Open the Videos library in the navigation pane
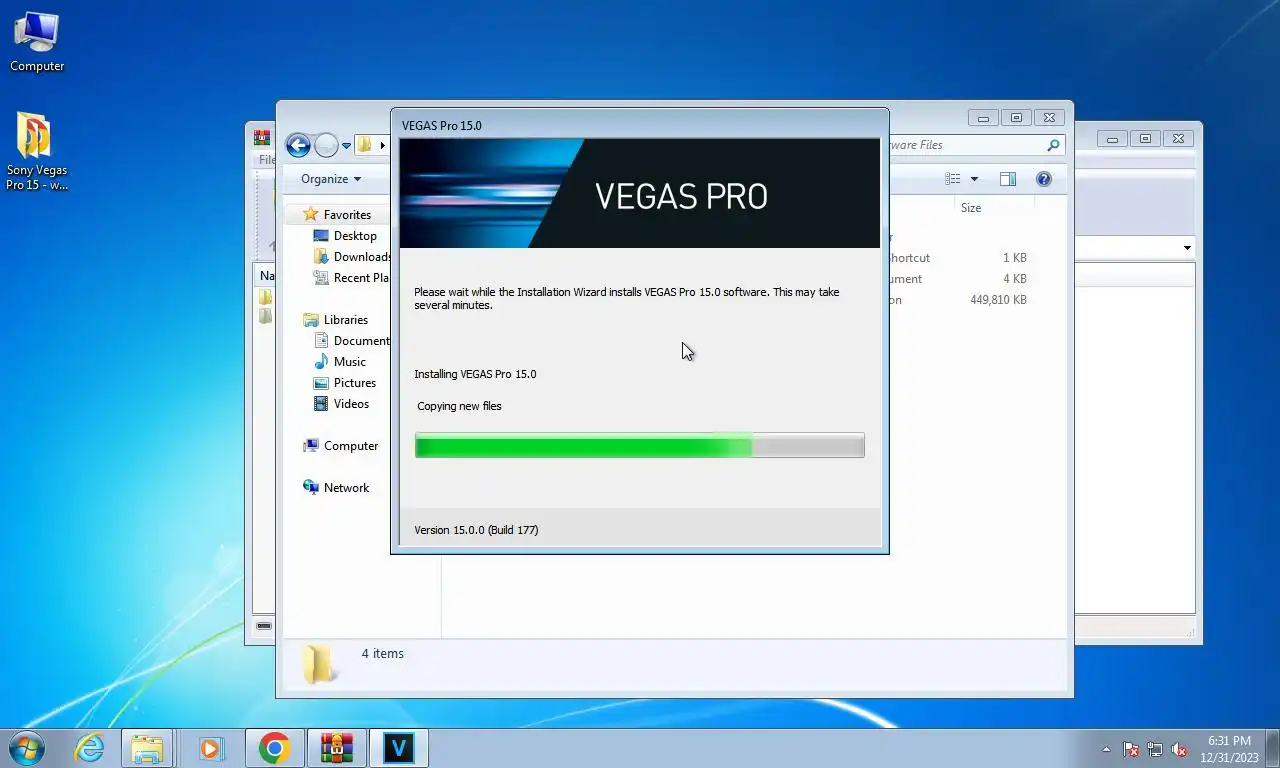 (351, 404)
